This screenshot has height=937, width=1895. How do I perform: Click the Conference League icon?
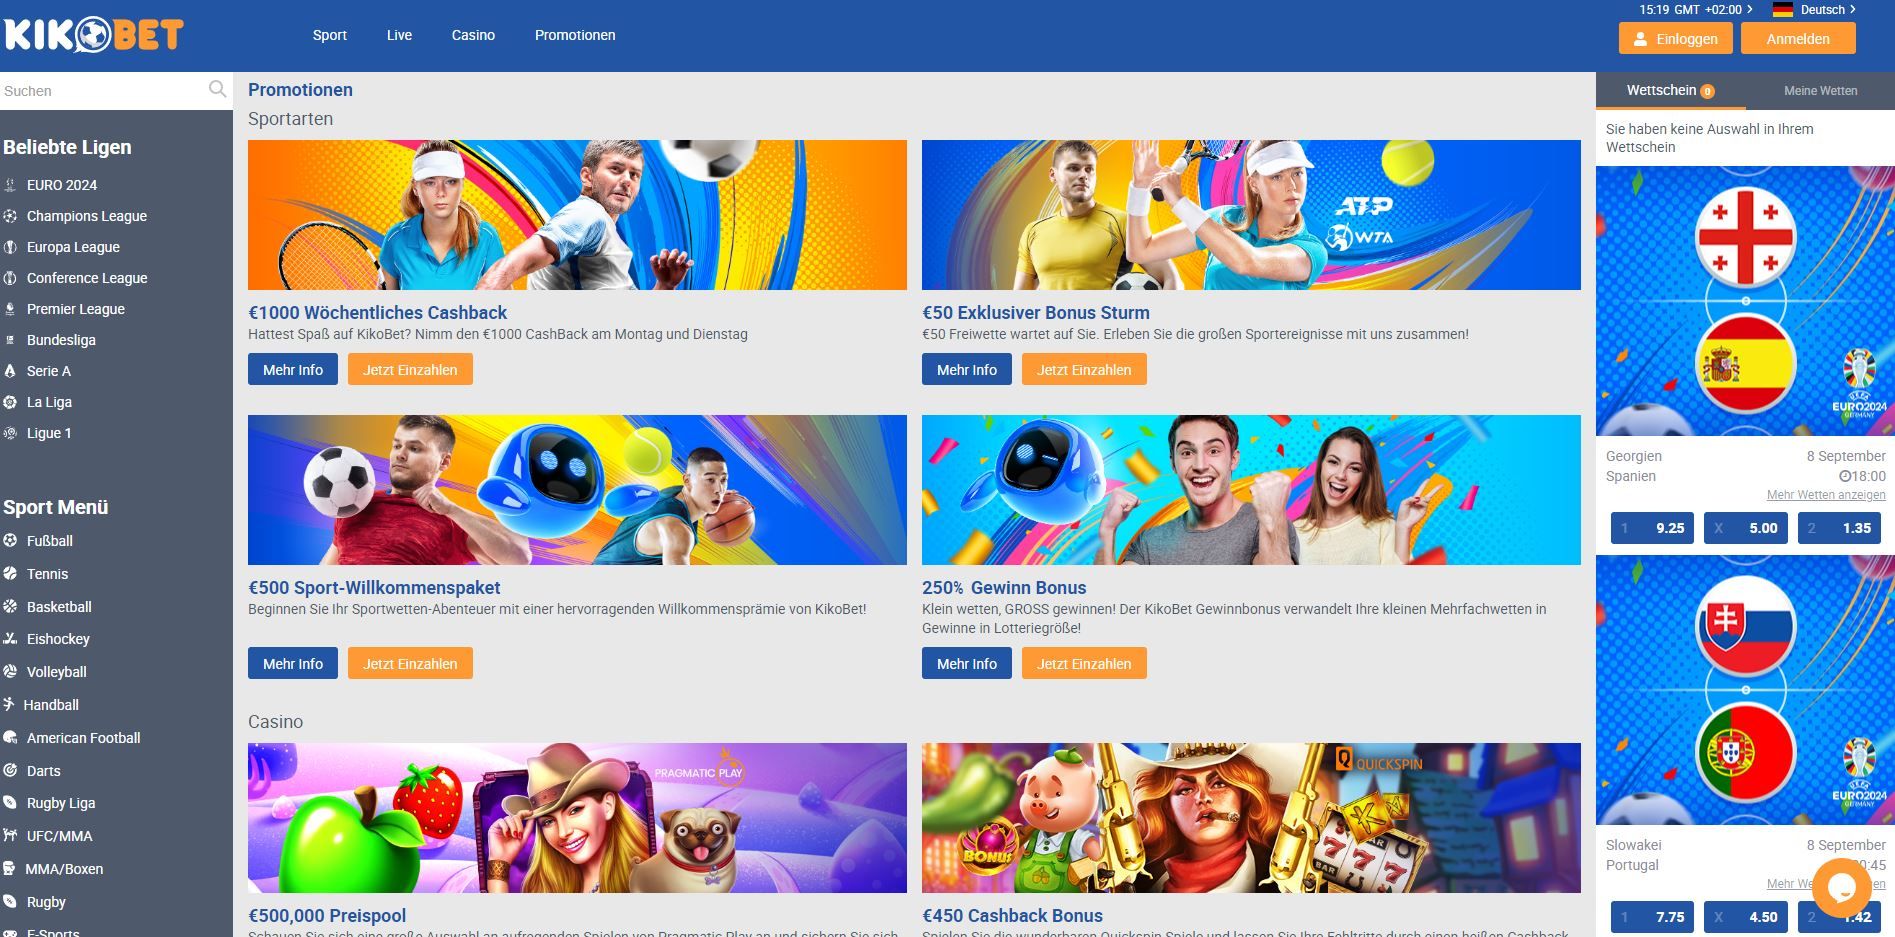(x=10, y=278)
